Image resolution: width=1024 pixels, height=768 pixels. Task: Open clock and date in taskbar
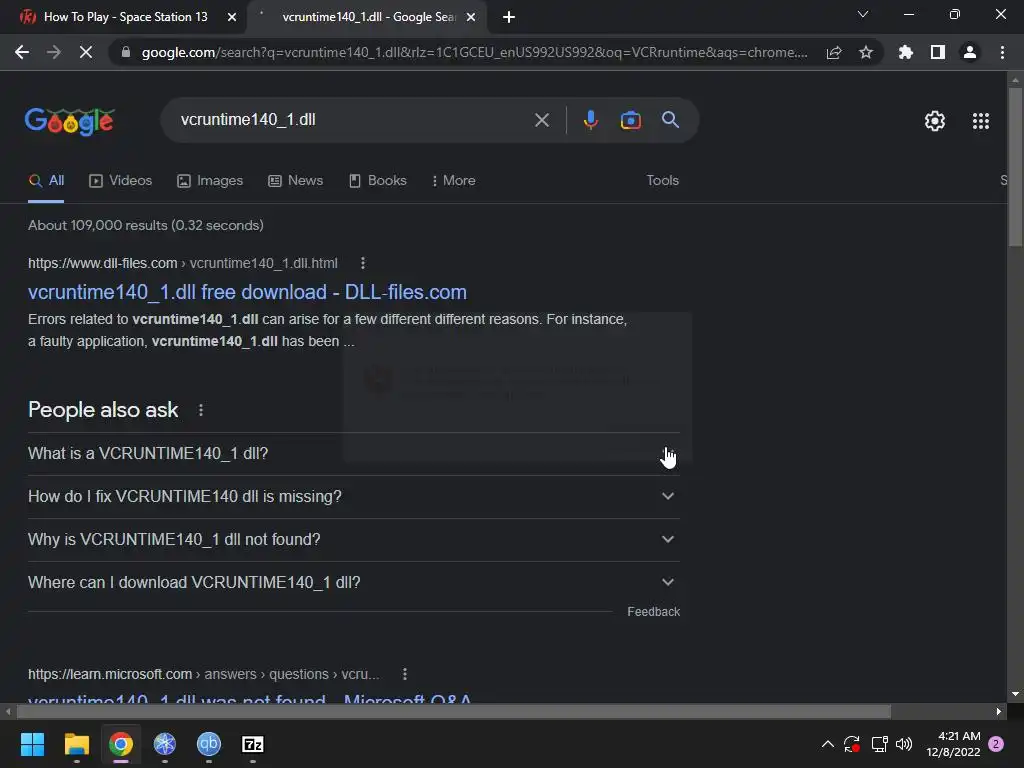pos(953,744)
